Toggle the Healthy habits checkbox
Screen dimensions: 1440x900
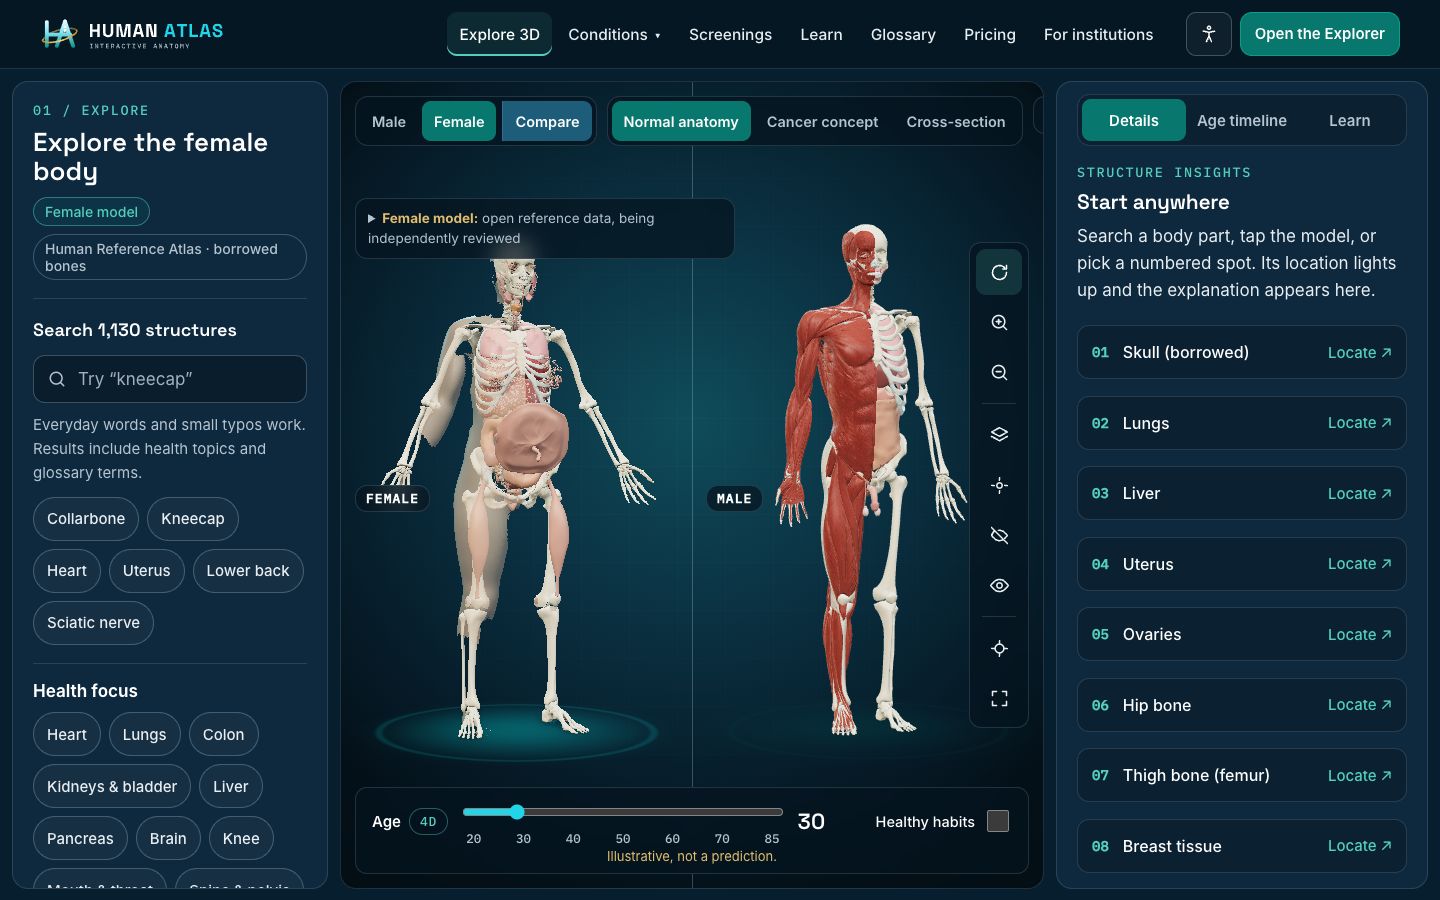(998, 821)
